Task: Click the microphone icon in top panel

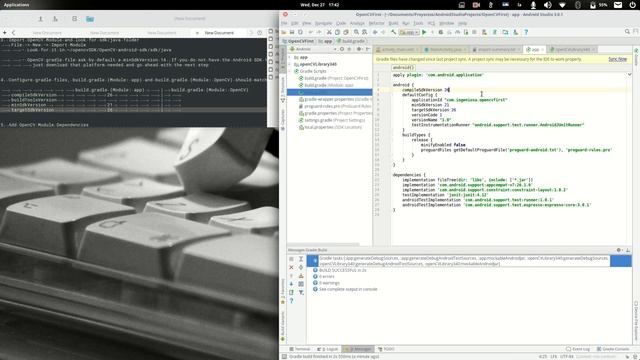Action: [x=533, y=5]
